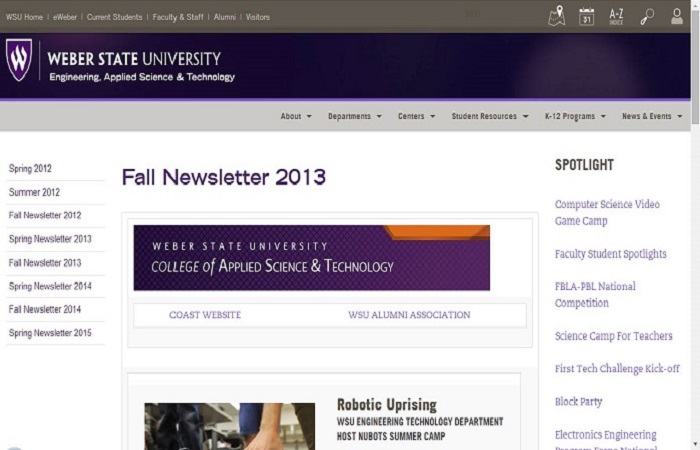Open First Tech Challenge Kick-off link
The height and width of the screenshot is (450, 700).
pyautogui.click(x=617, y=369)
